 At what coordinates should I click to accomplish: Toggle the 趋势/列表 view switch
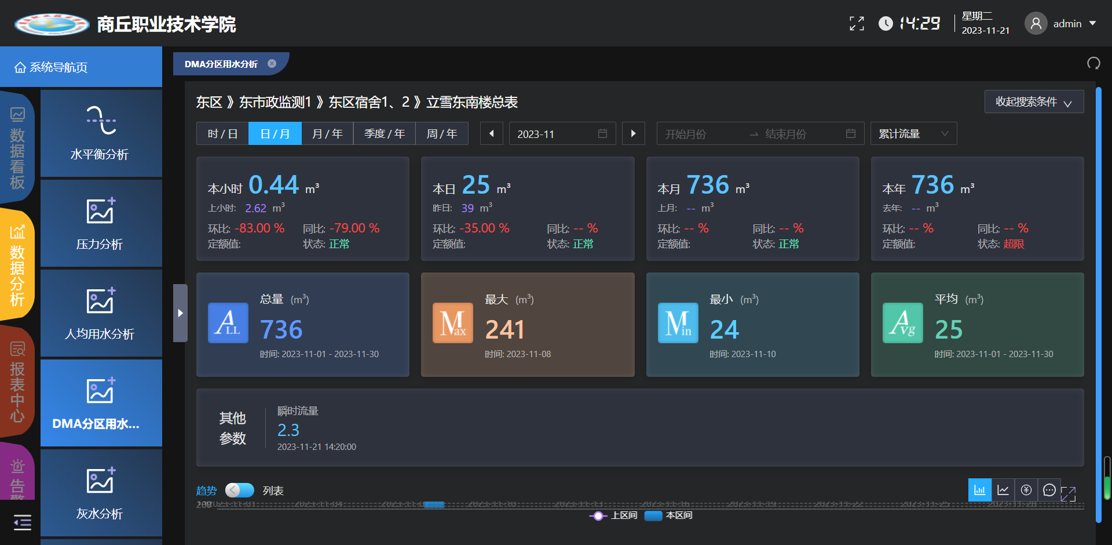click(x=239, y=490)
